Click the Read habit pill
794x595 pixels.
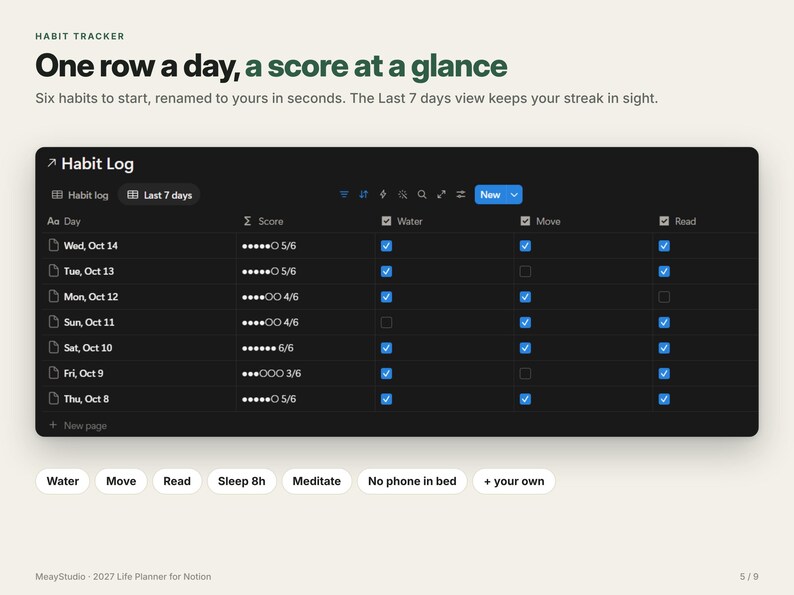pyautogui.click(x=177, y=481)
